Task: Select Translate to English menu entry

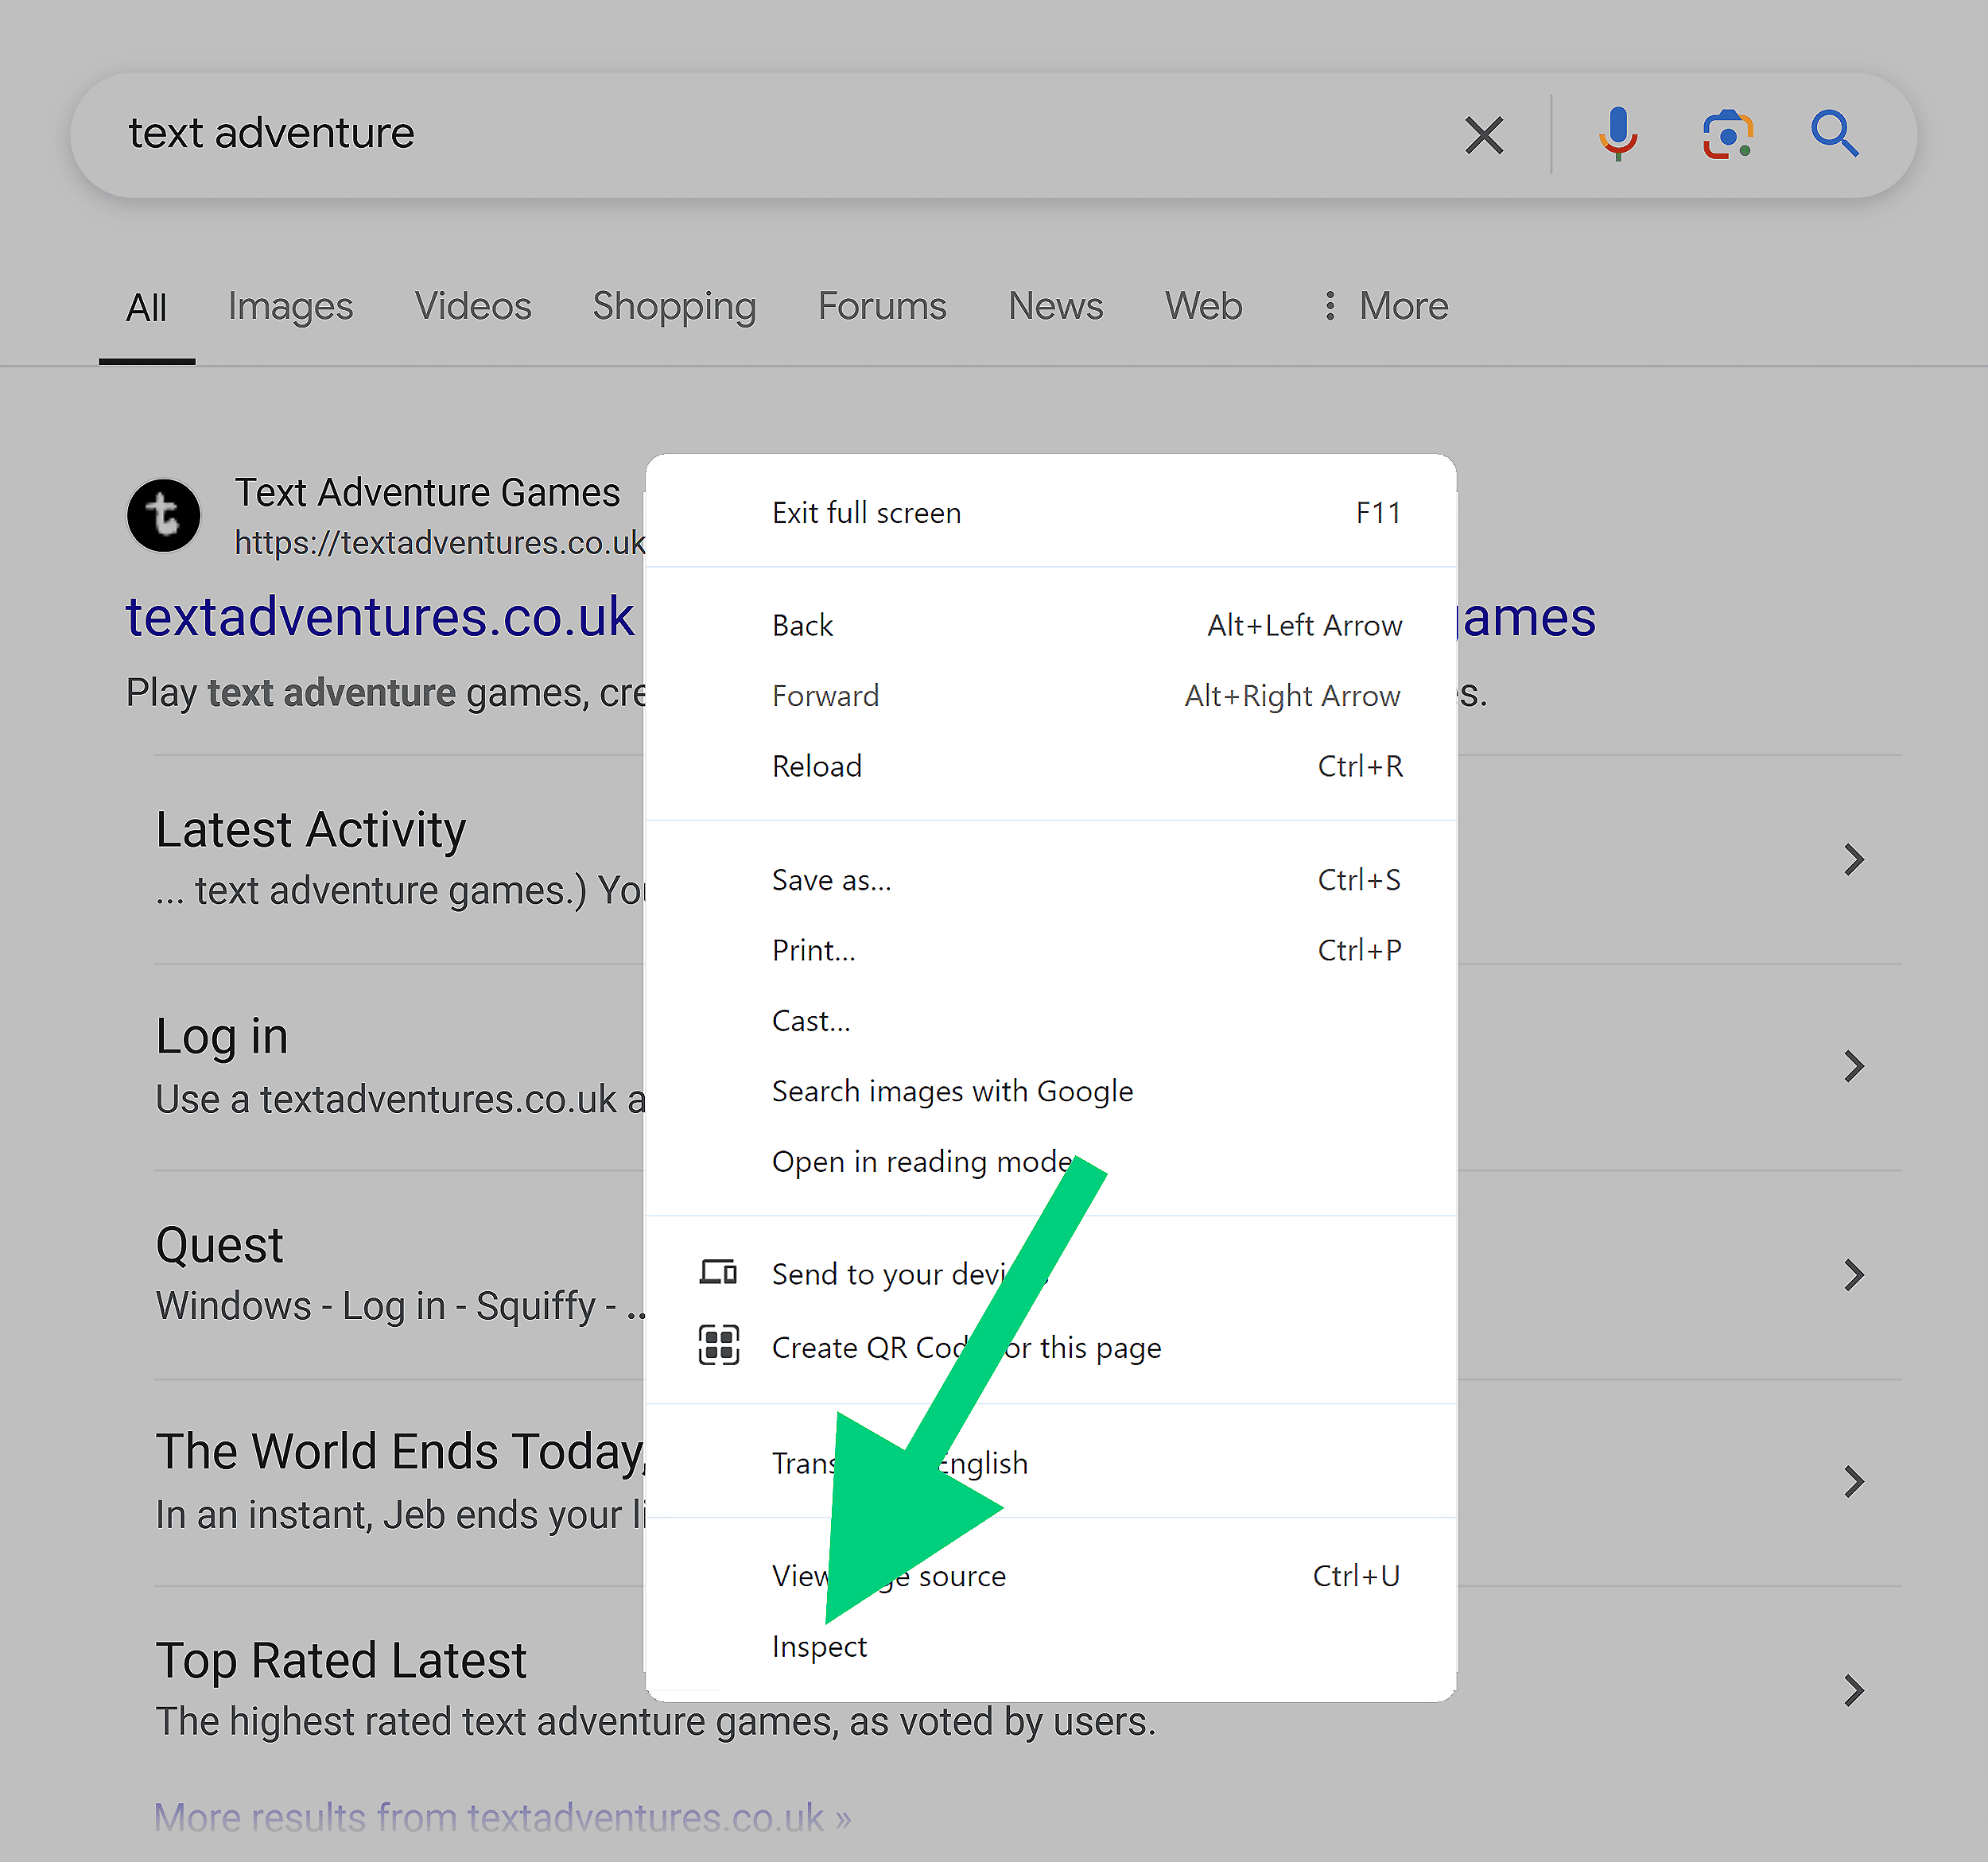Action: pos(1051,1463)
